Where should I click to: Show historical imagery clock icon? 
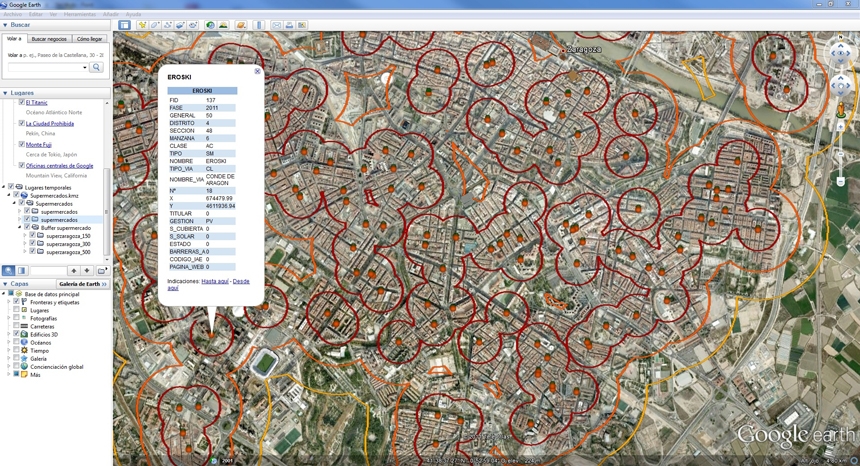[210, 25]
